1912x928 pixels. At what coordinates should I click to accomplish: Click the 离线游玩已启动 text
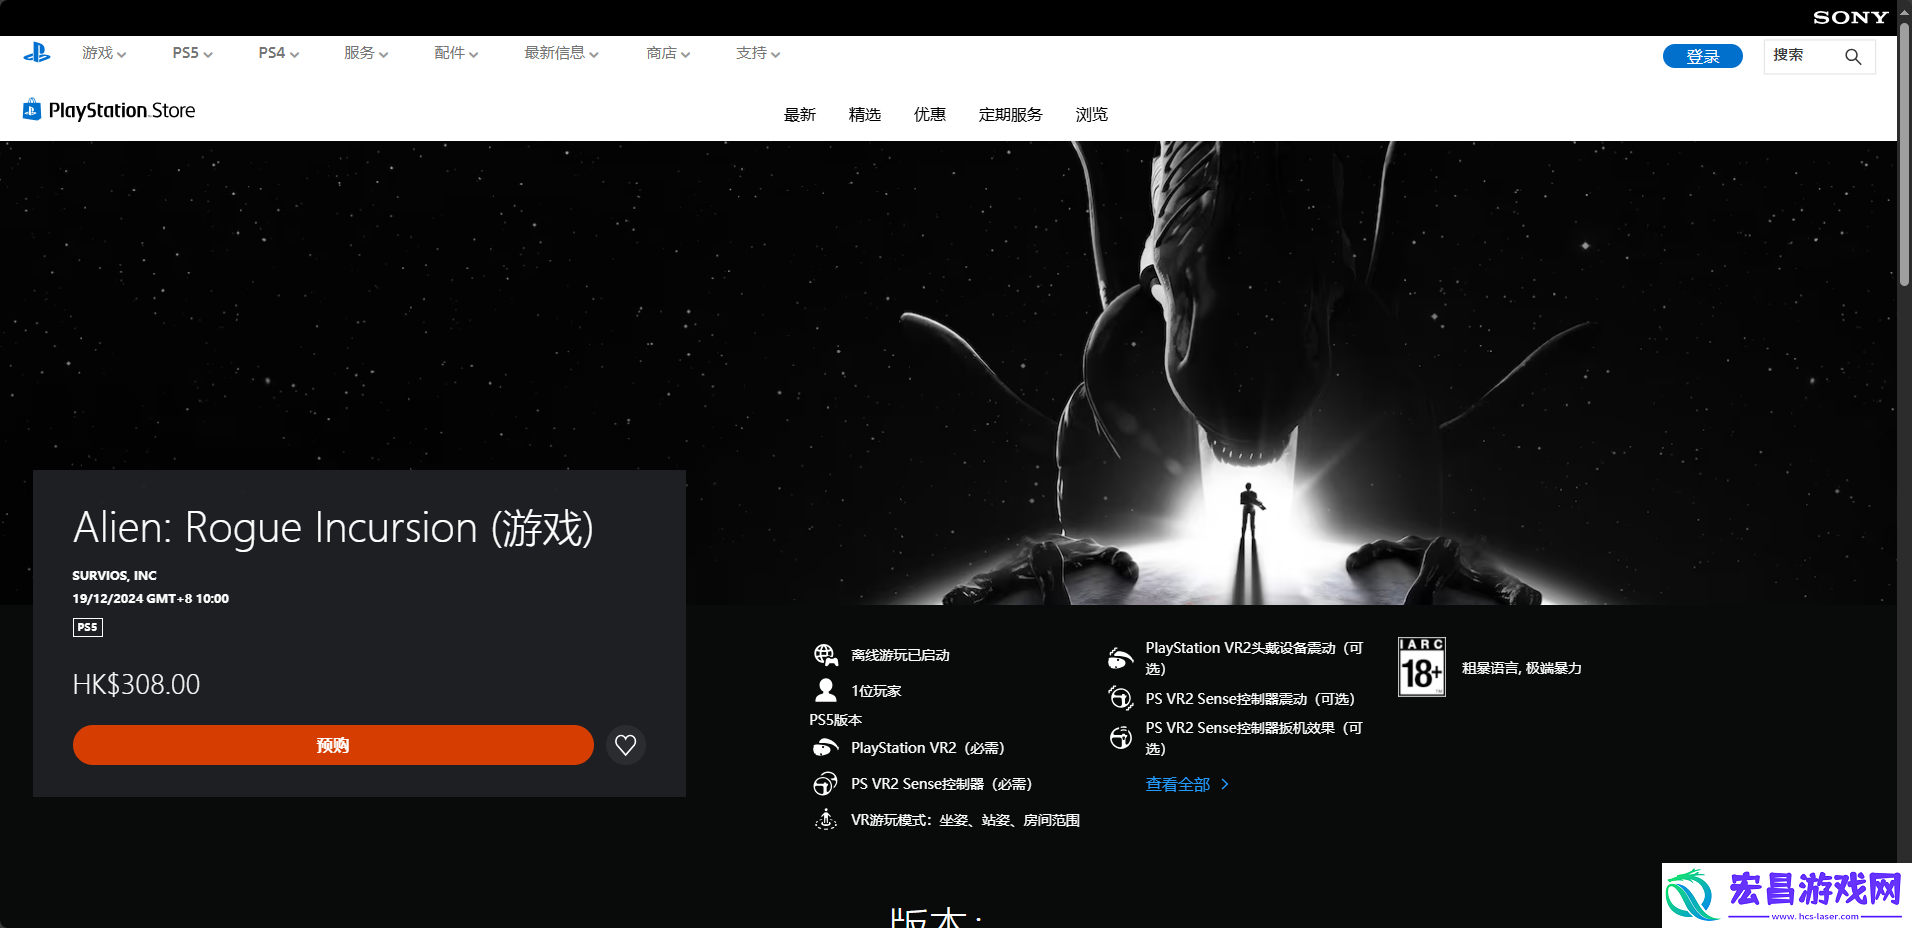click(900, 655)
